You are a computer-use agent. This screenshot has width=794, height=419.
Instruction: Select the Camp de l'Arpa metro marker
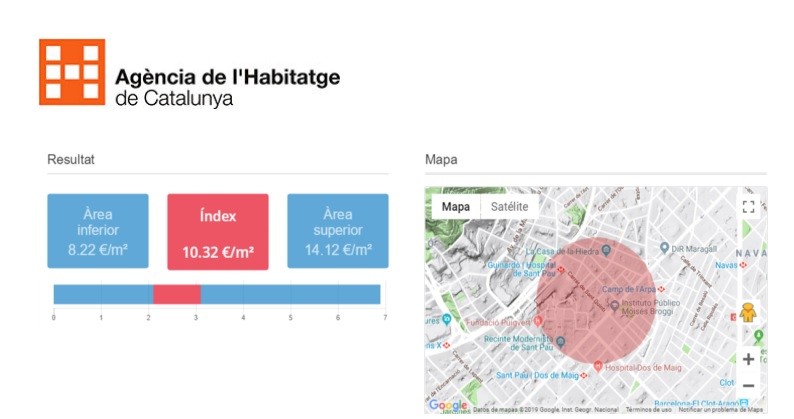pos(661,290)
